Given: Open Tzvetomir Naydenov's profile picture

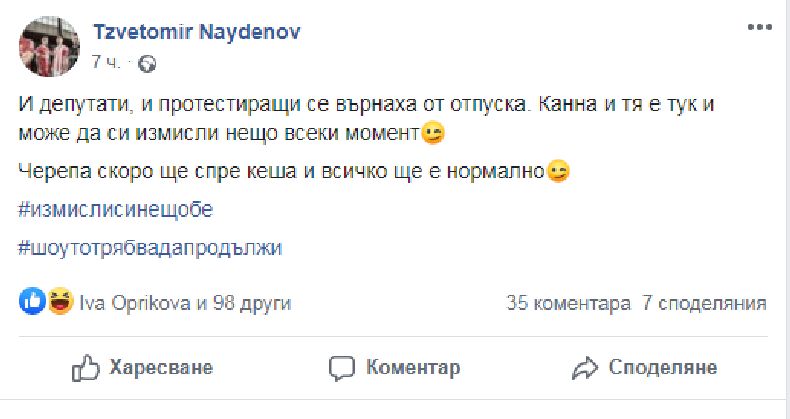Looking at the screenshot, I should click(46, 46).
